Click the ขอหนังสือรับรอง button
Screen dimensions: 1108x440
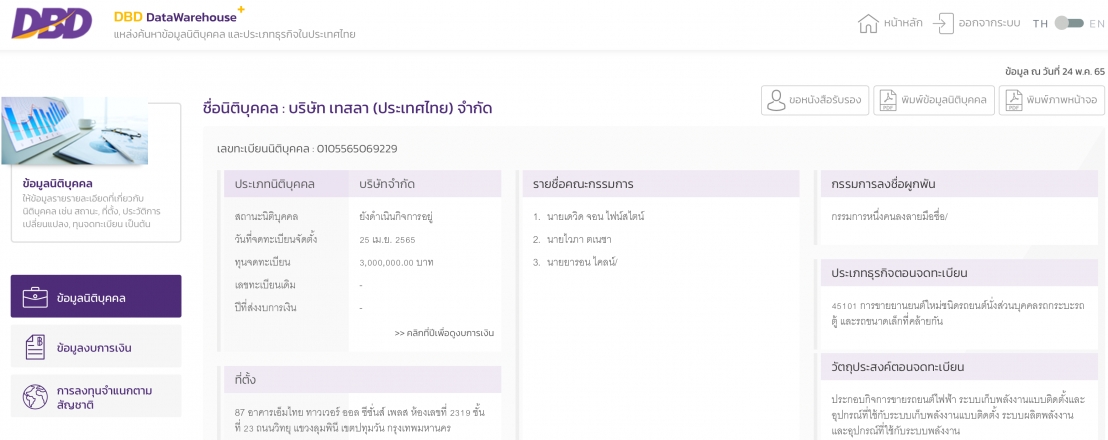(814, 100)
